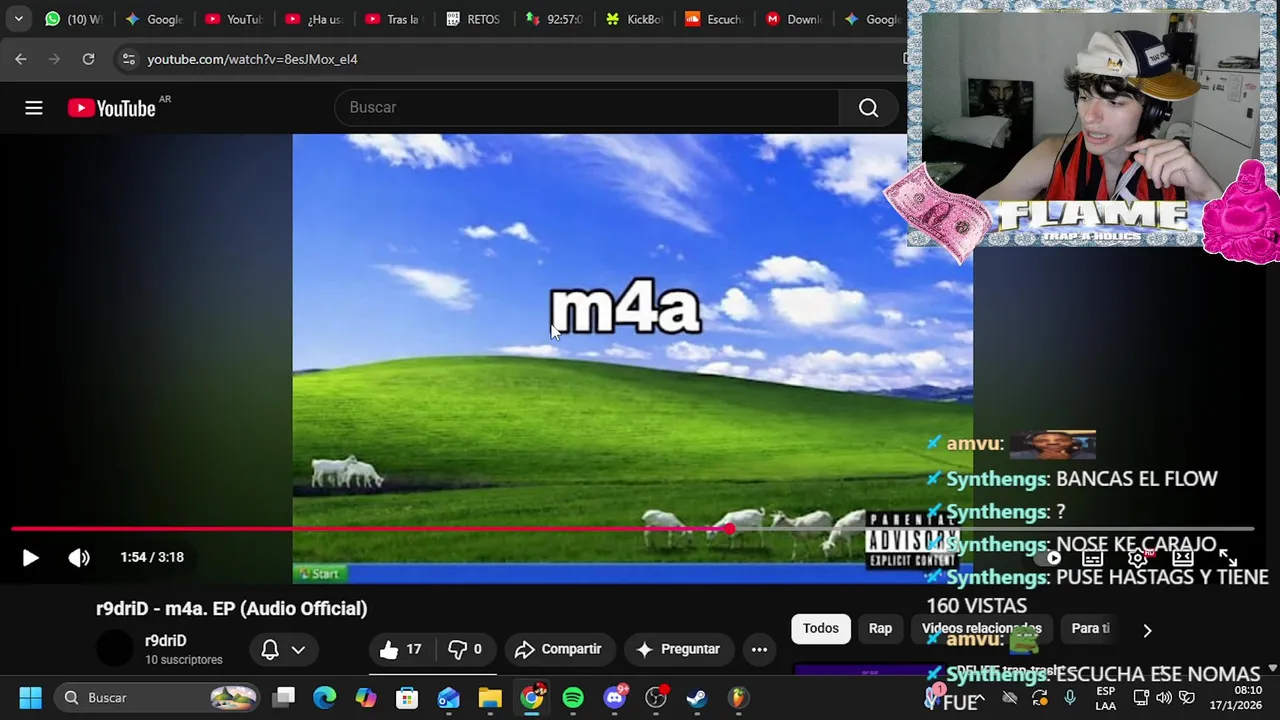Select the Todos filter chip
The width and height of the screenshot is (1280, 720).
[820, 628]
